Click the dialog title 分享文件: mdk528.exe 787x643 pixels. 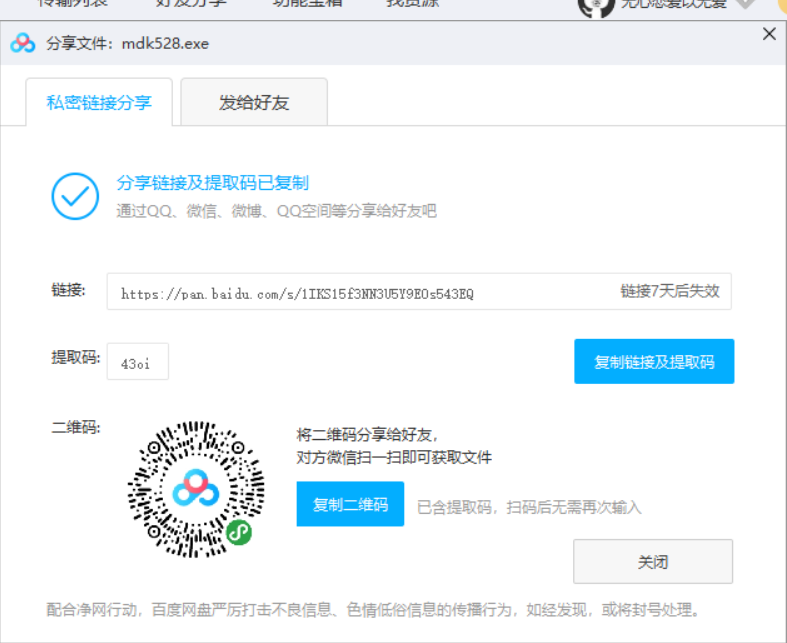point(127,44)
